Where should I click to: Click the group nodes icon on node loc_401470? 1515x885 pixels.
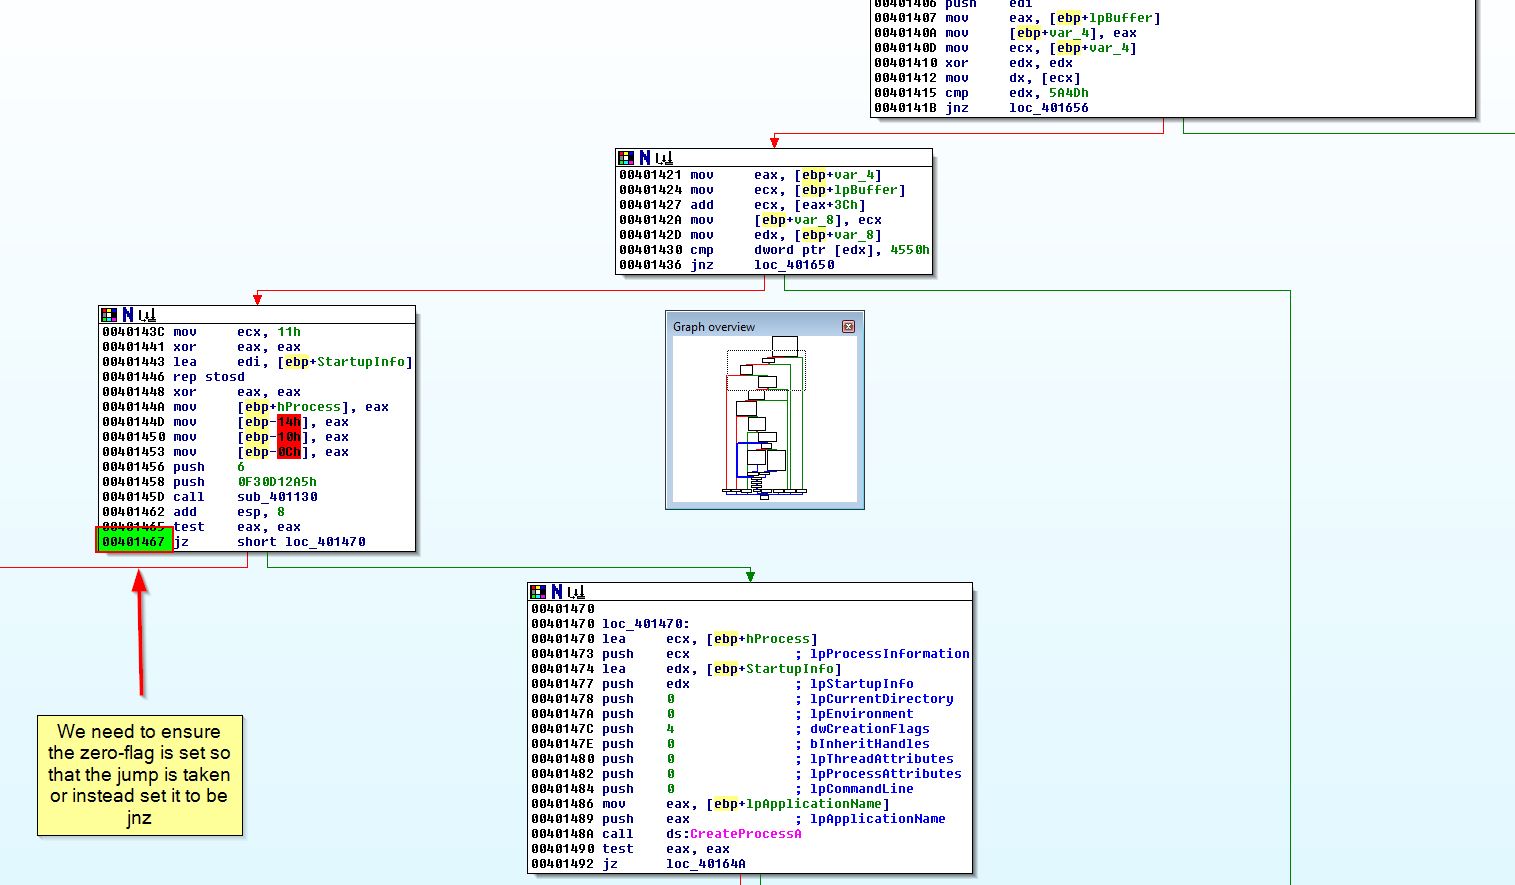(x=576, y=592)
